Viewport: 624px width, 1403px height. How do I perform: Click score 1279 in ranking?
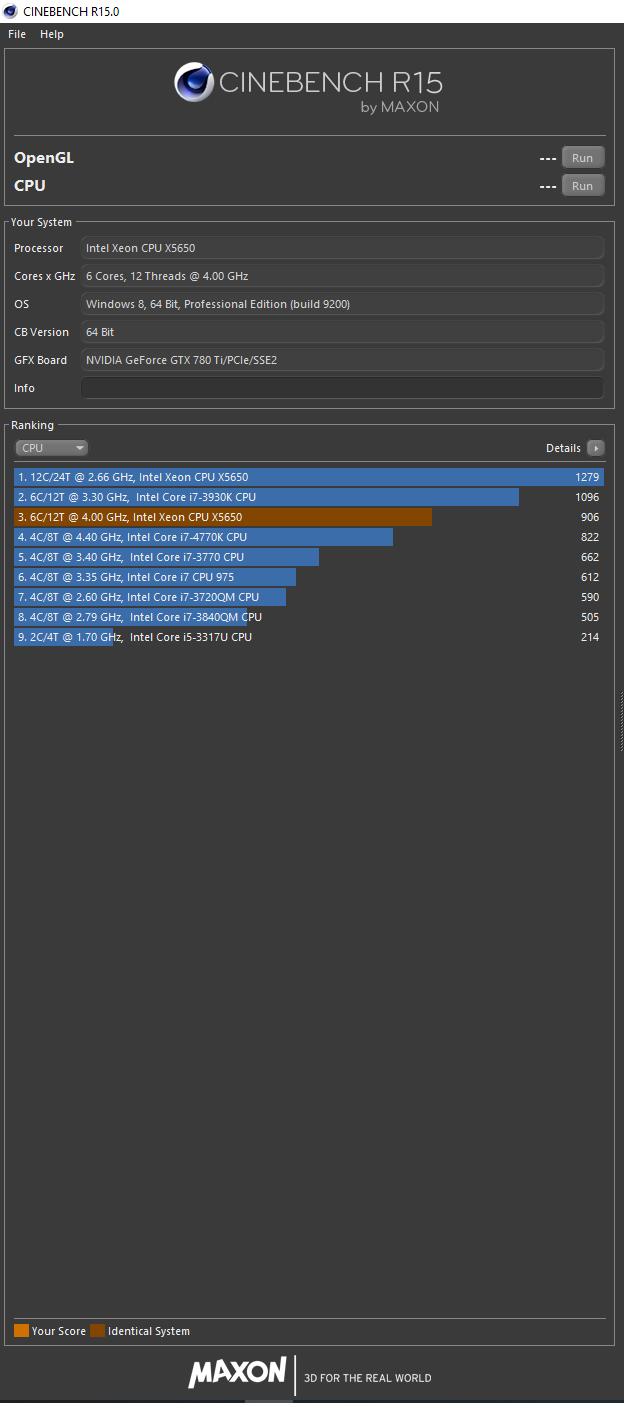pos(587,477)
